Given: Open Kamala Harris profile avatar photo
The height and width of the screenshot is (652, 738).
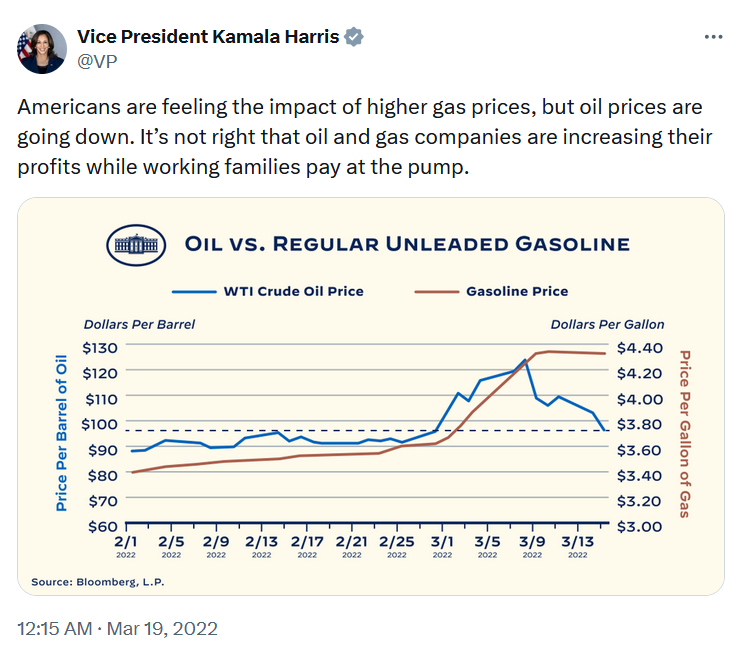Looking at the screenshot, I should coord(42,49).
